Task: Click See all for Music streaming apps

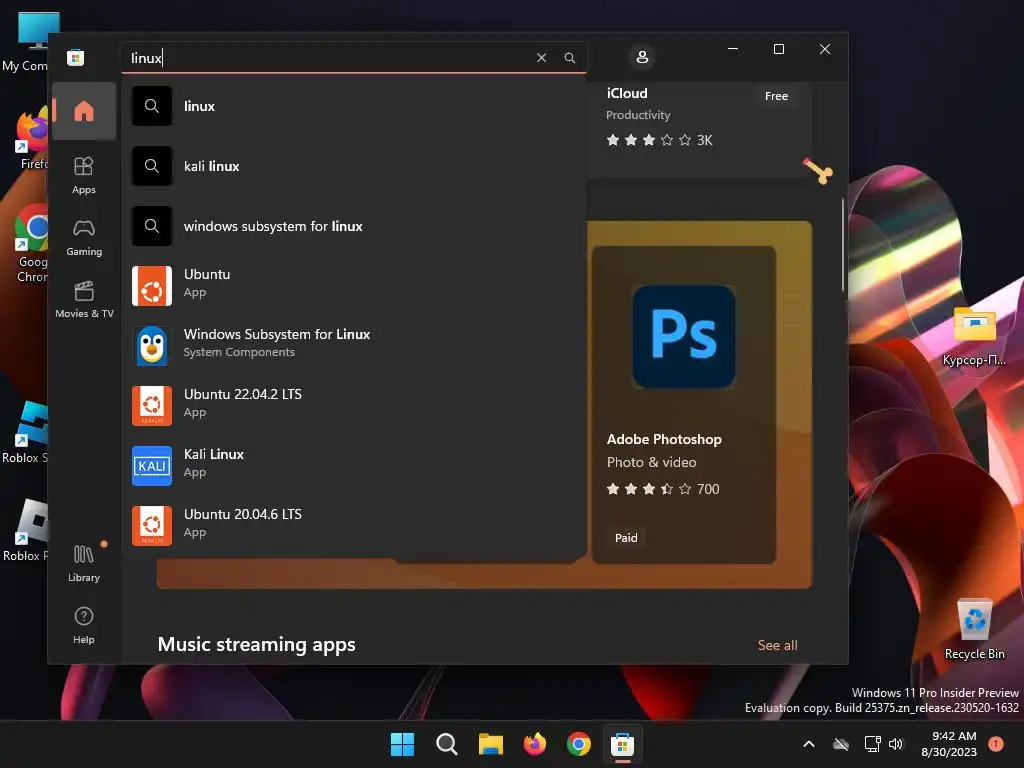Action: [777, 645]
